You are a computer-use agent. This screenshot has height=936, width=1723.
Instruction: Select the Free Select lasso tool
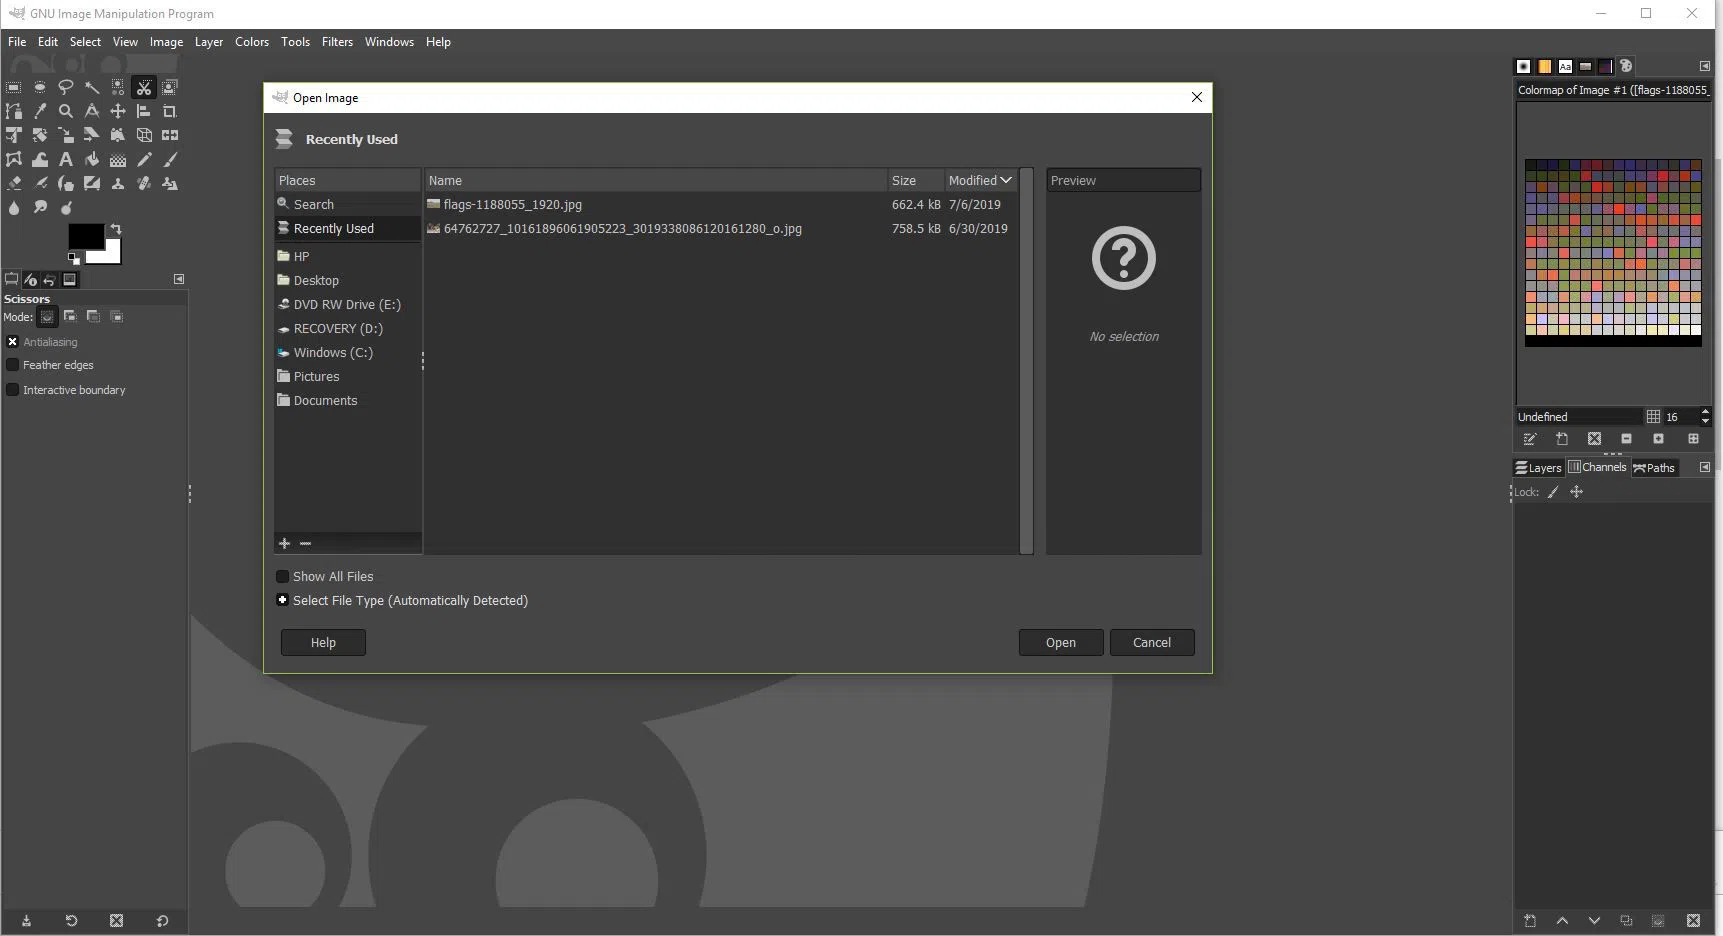click(x=66, y=88)
